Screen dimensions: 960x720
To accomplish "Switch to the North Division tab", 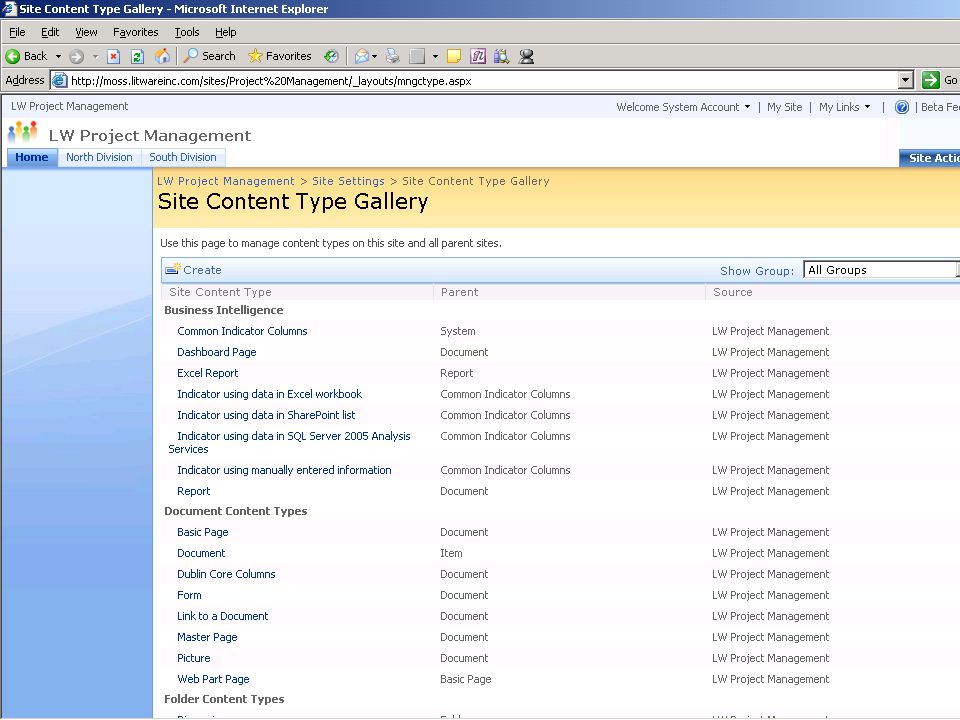I will pyautogui.click(x=99, y=157).
